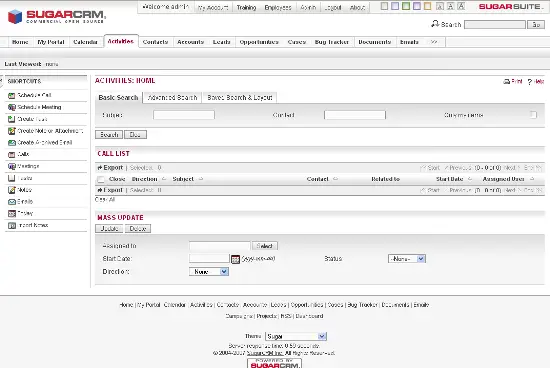Click the Start Date input in Mass Update

coord(209,259)
